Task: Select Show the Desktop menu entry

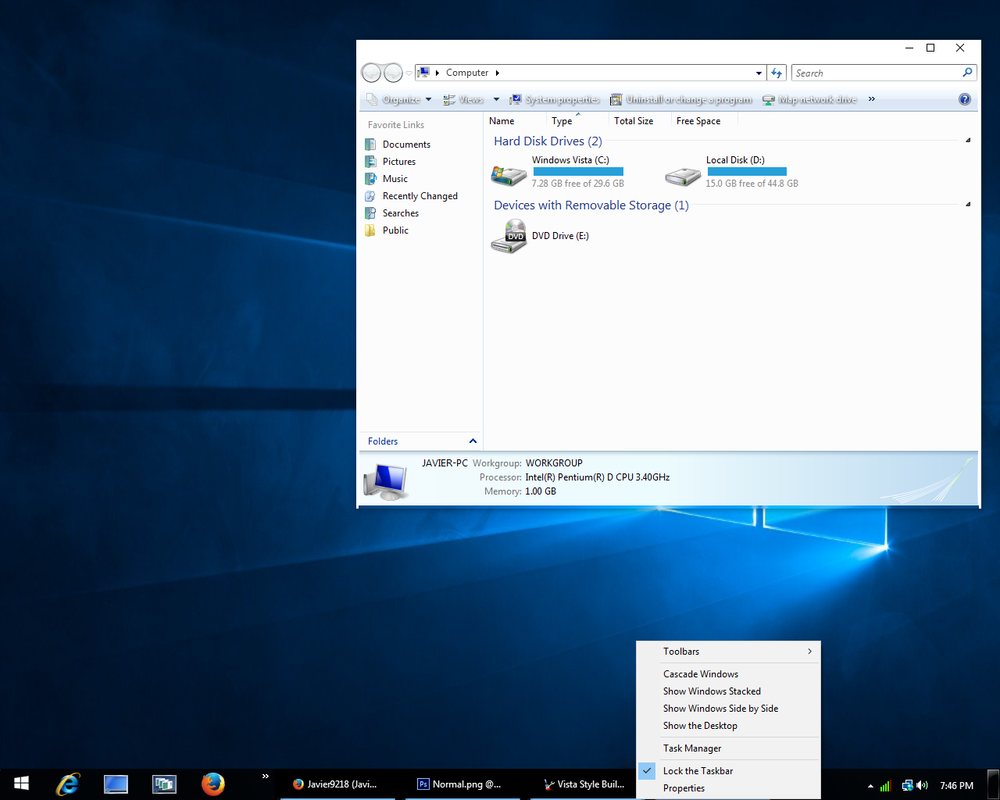Action: tap(700, 726)
